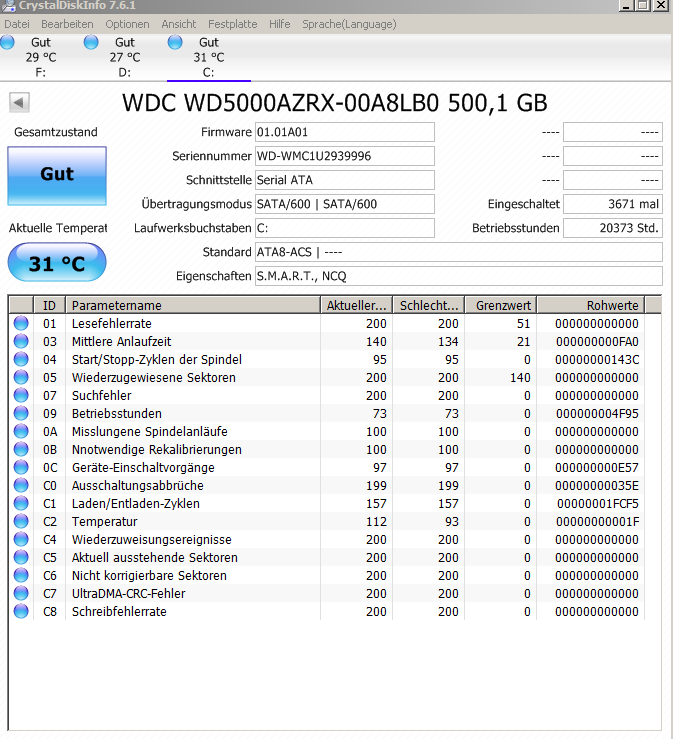Select drive F: at 29 °C
This screenshot has width=673, height=739.
coord(41,57)
